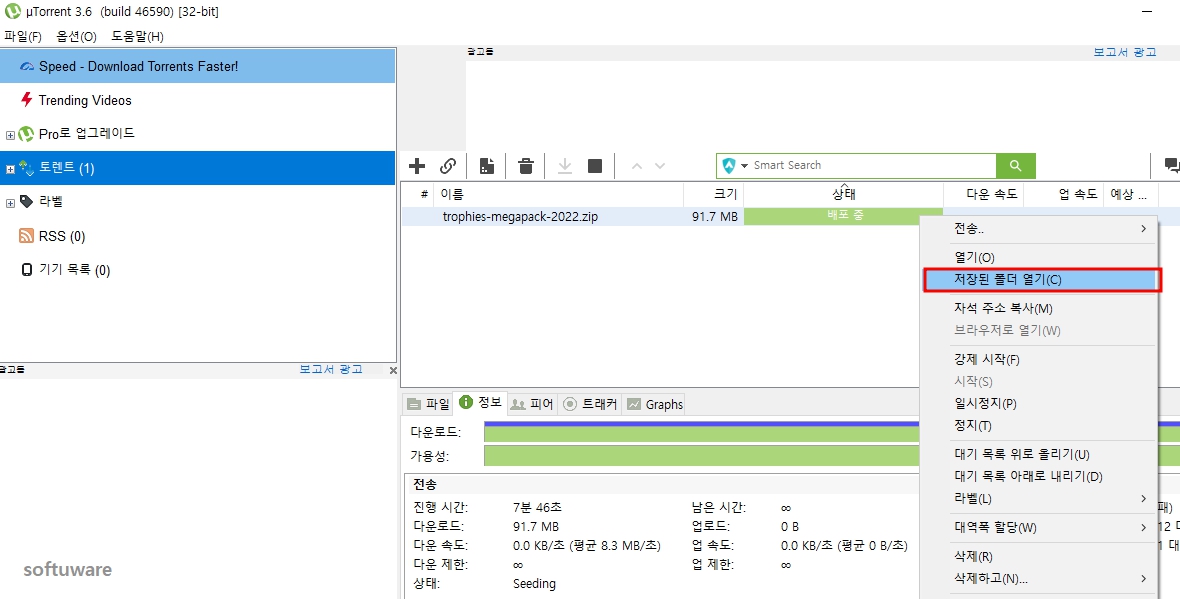Screen dimensions: 1180x599
Task: Open the 도움말(H) menu
Action: click(x=137, y=36)
